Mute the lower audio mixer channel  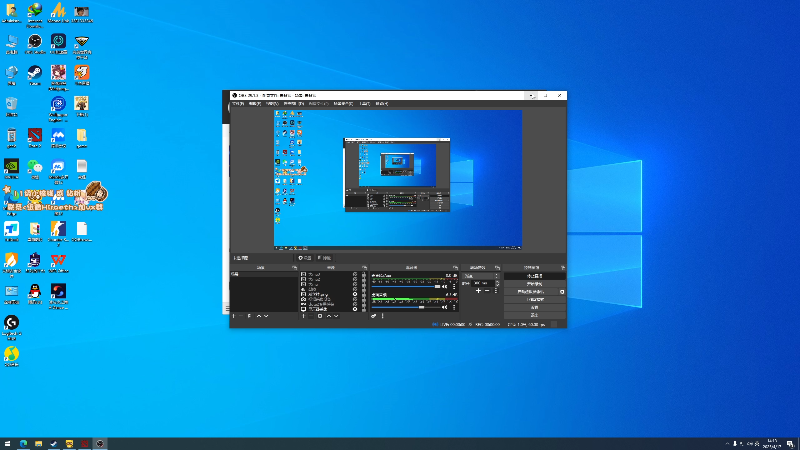coord(444,307)
